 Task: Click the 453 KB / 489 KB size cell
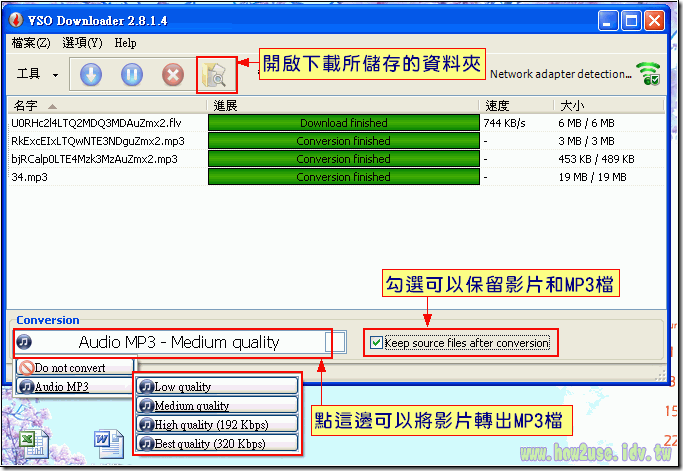(596, 159)
